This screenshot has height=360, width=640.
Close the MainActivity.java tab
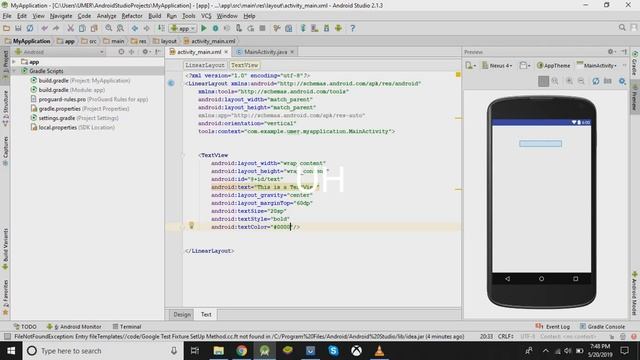point(292,52)
